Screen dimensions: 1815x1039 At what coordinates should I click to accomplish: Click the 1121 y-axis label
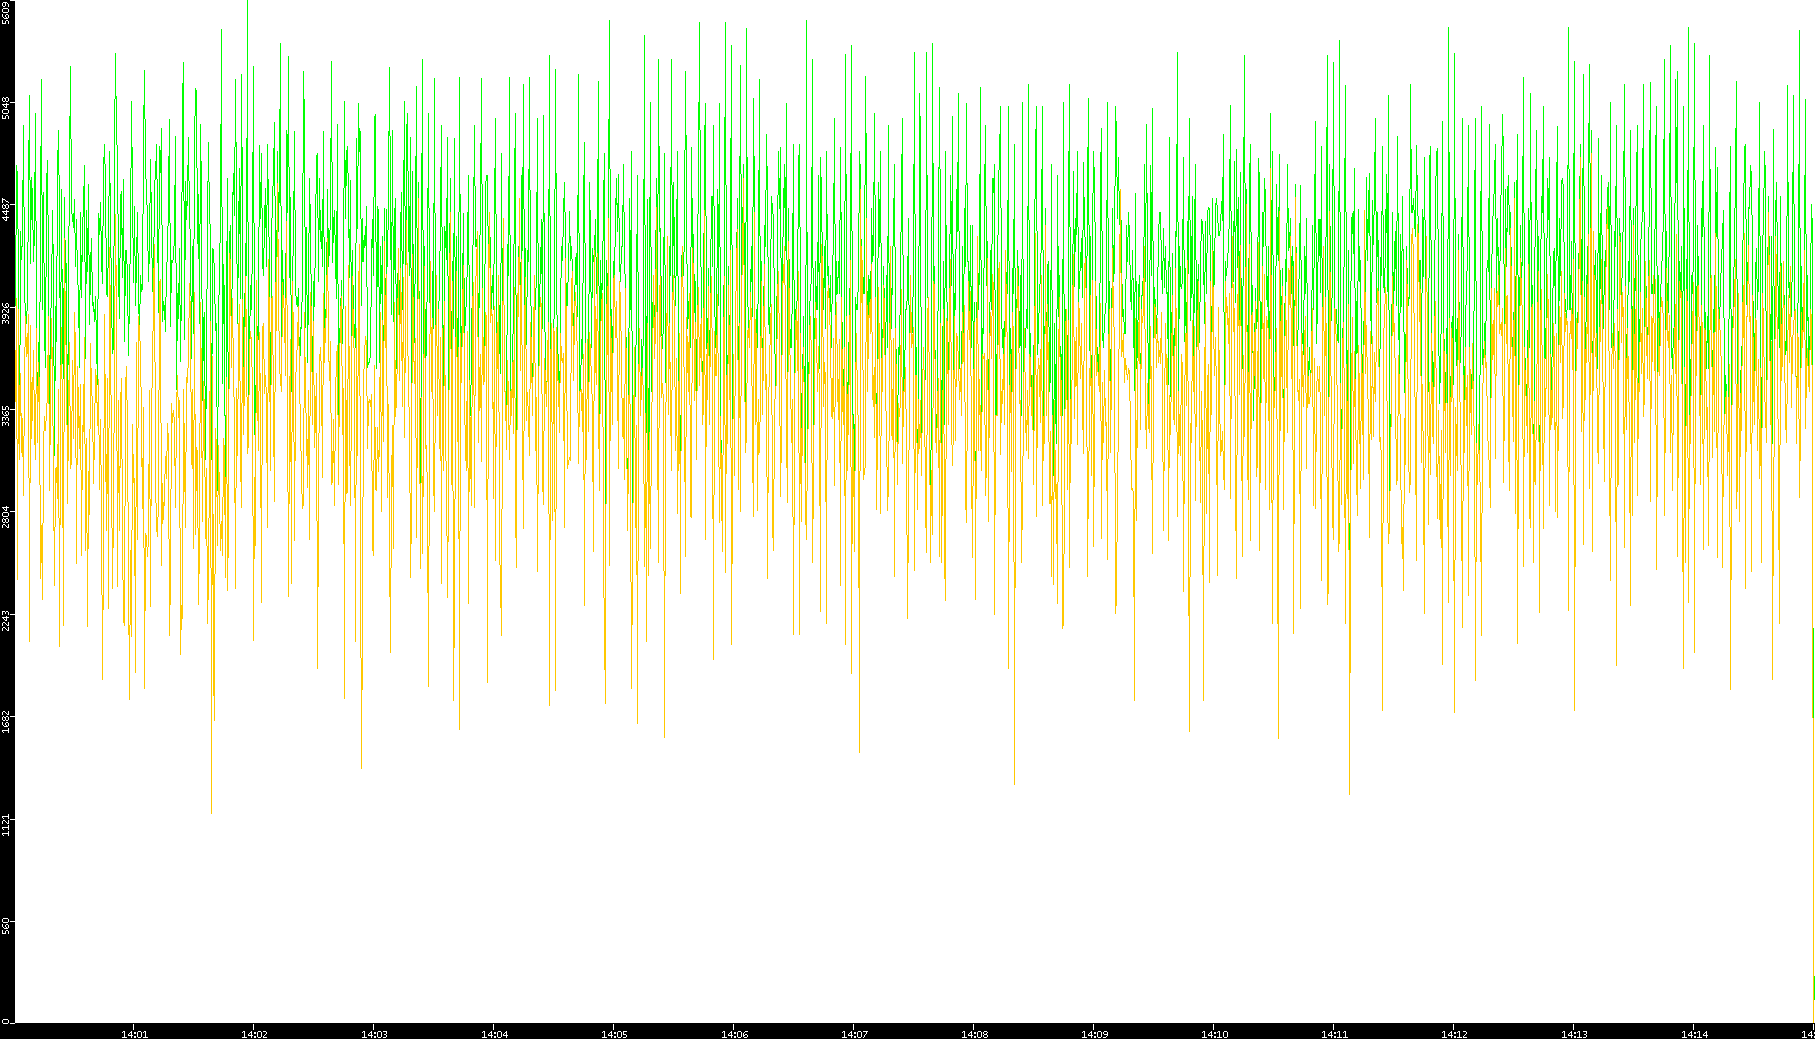(6, 825)
